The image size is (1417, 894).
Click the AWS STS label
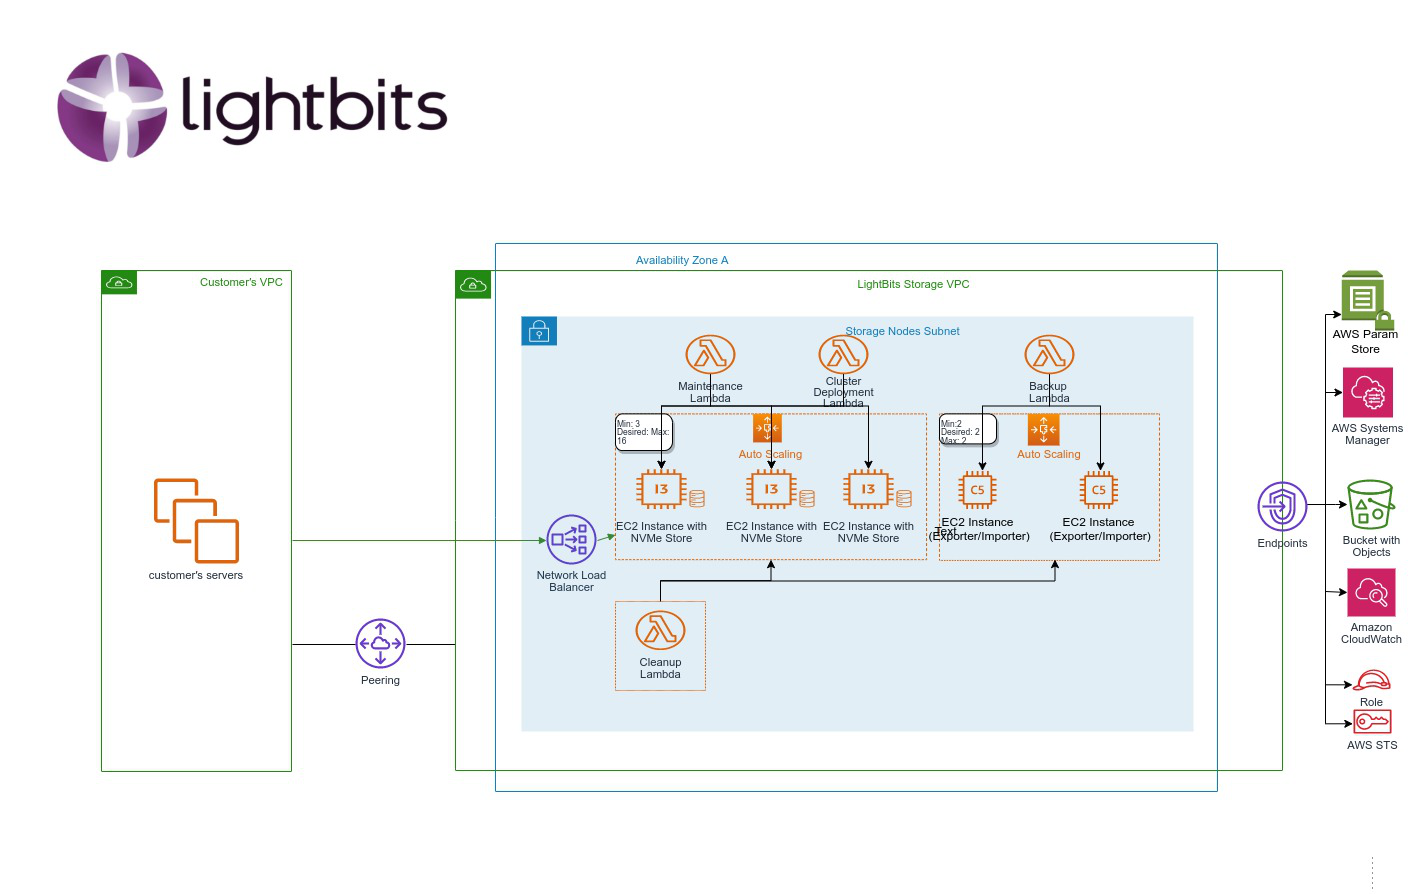coord(1372,745)
